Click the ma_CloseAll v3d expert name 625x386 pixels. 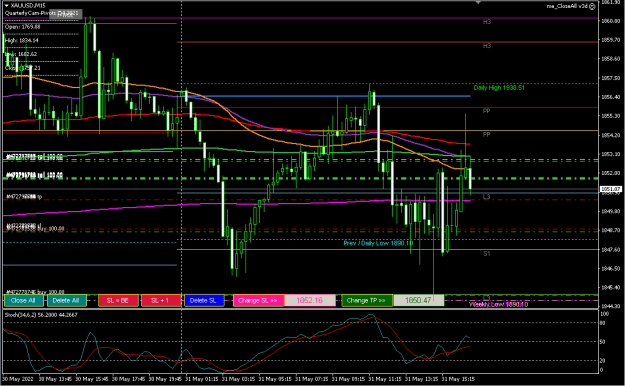568,6
